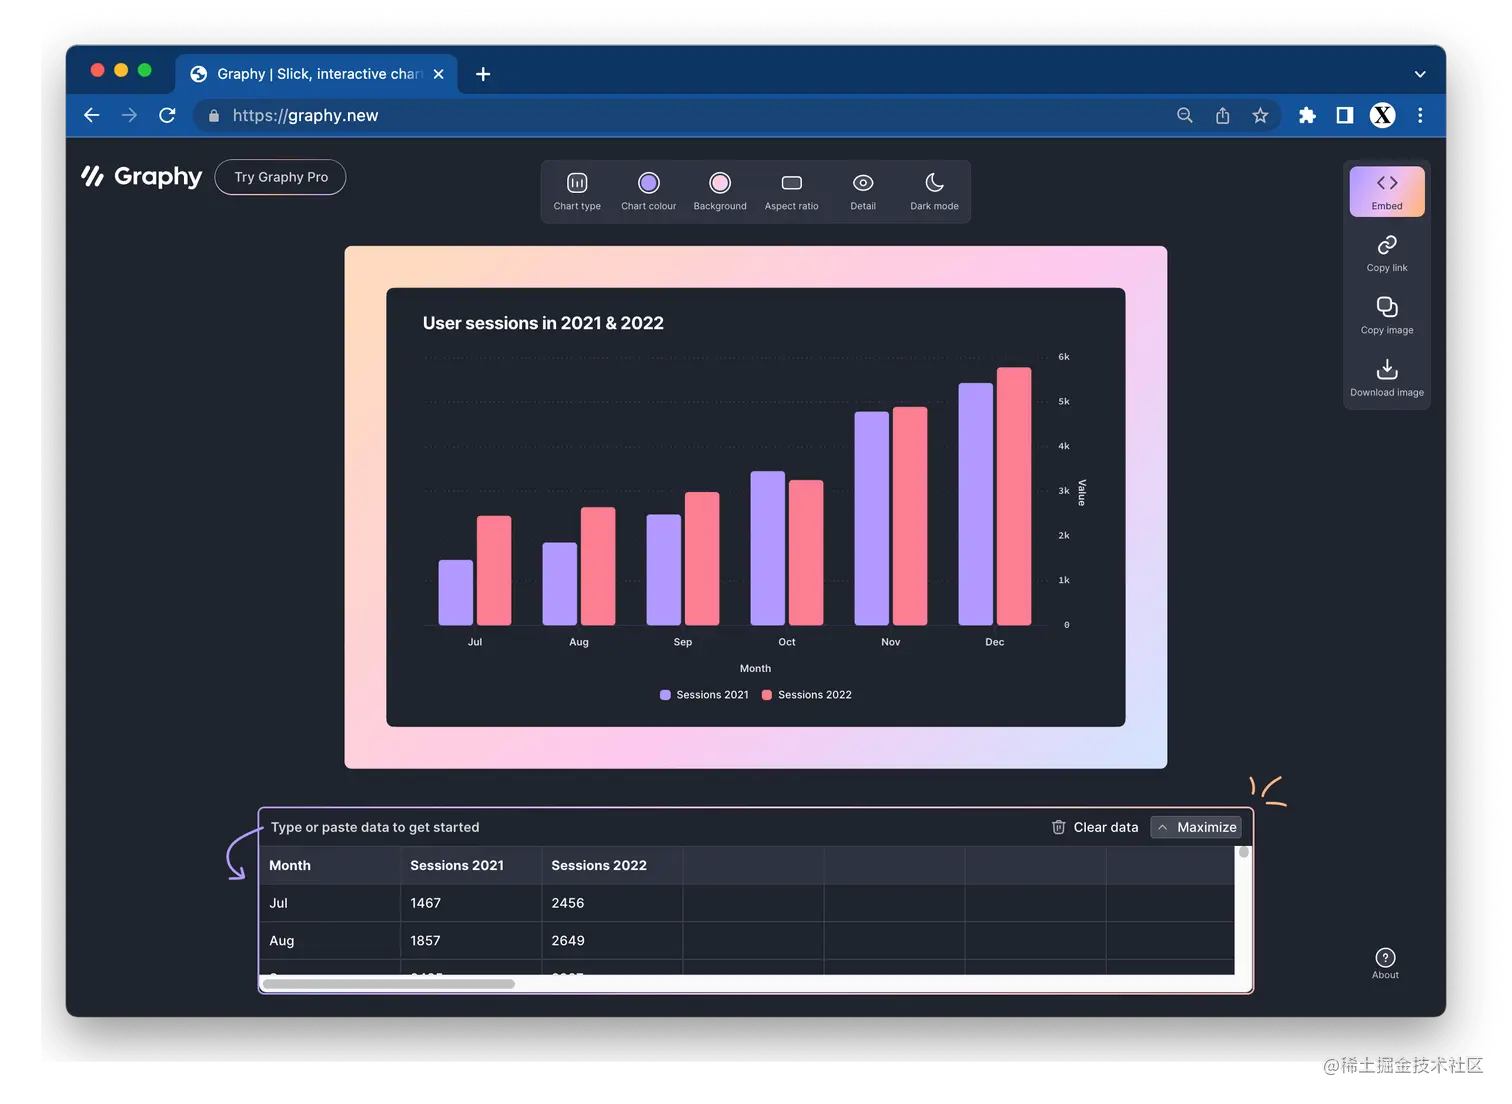
Task: Click the Month axis label
Action: (x=755, y=668)
